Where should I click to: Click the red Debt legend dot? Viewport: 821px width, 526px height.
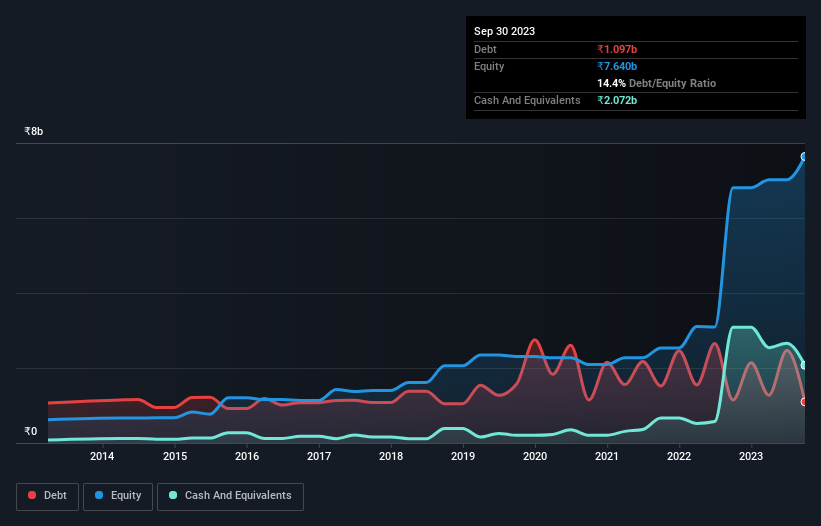[32, 495]
